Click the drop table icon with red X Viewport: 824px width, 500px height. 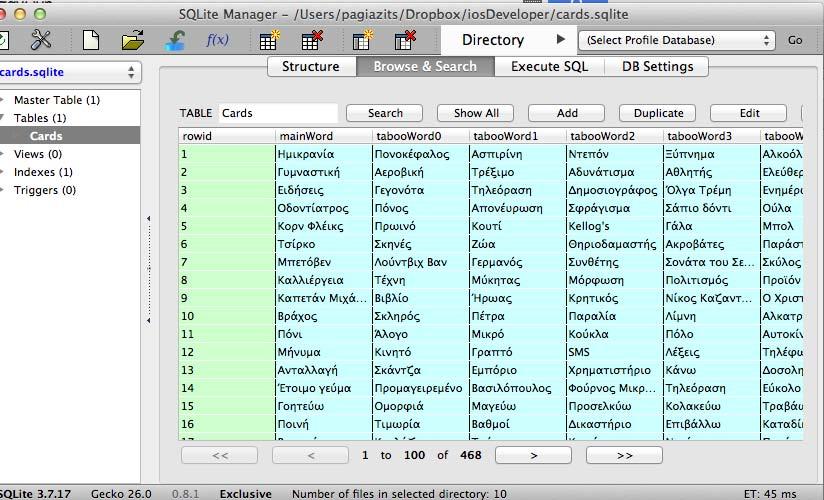click(312, 40)
